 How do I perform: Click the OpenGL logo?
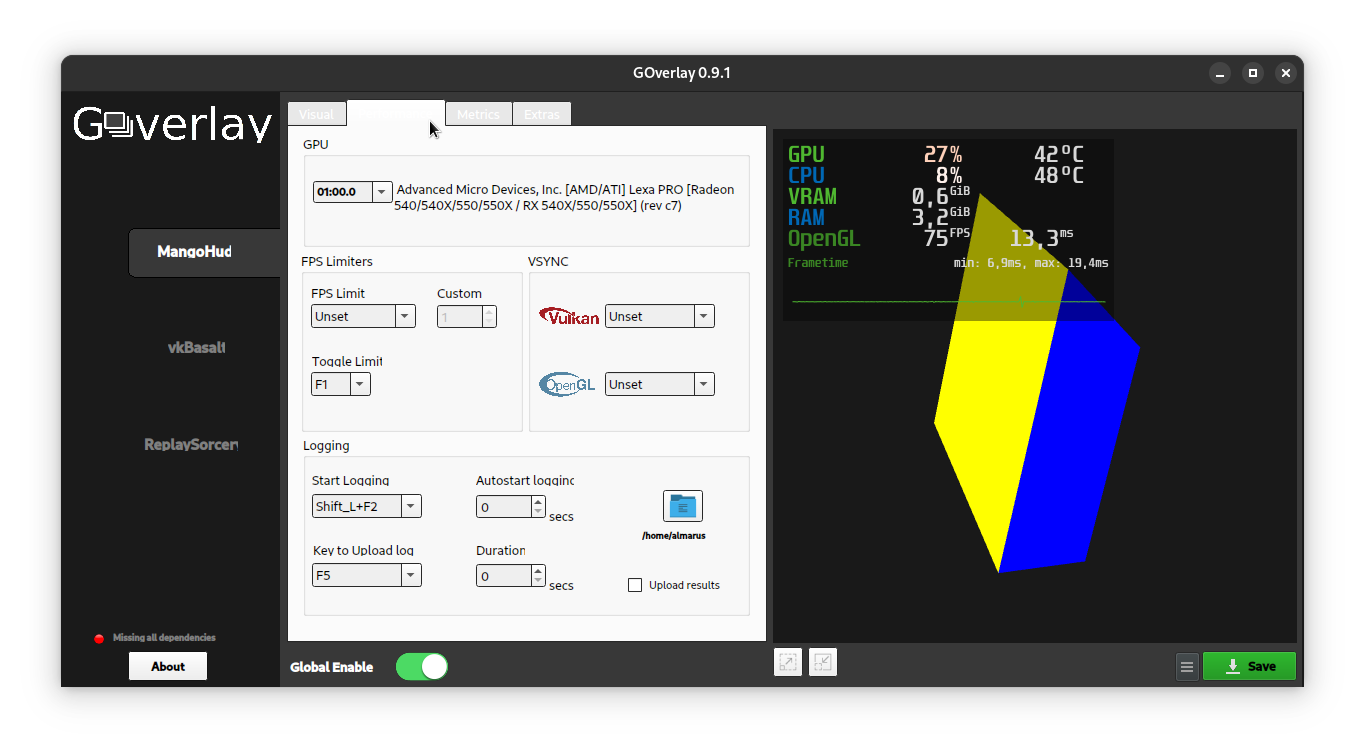coord(567,384)
